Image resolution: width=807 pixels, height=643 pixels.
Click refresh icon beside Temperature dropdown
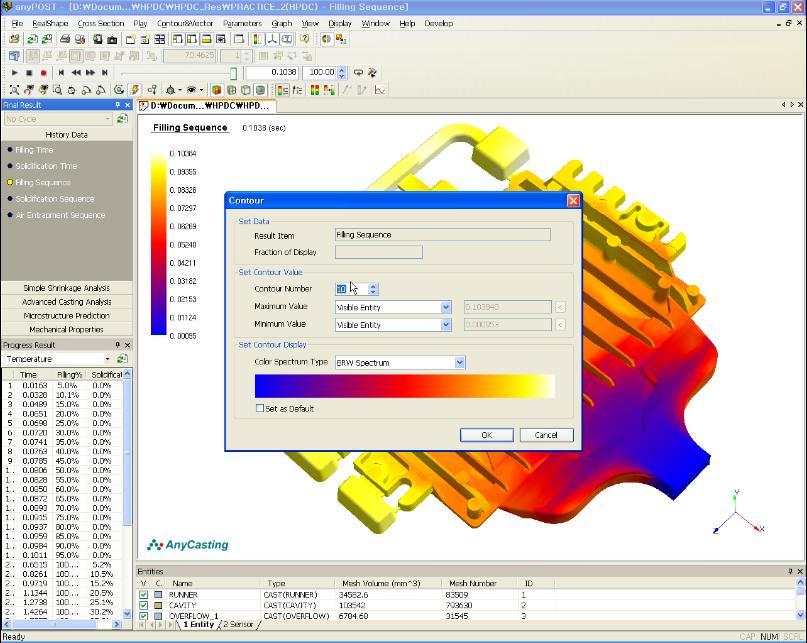pyautogui.click(x=122, y=359)
